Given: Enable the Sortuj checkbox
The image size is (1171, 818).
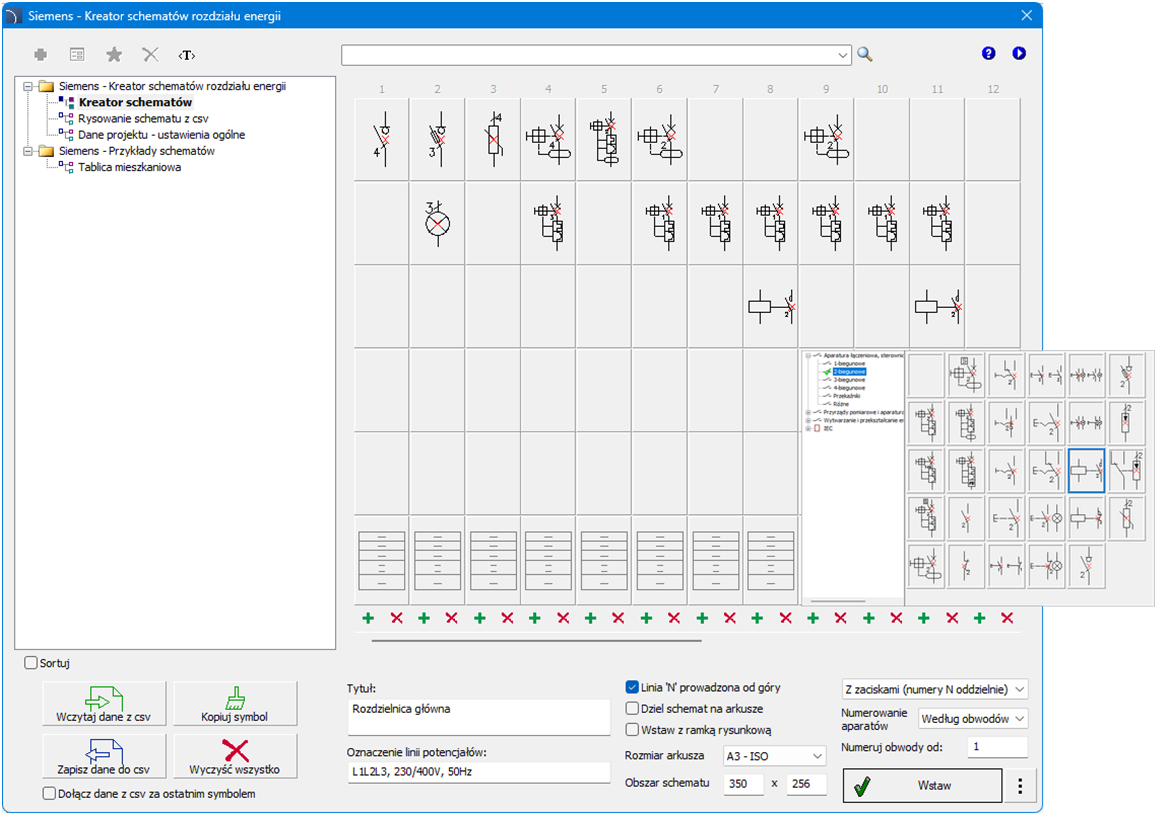Looking at the screenshot, I should coord(31,662).
